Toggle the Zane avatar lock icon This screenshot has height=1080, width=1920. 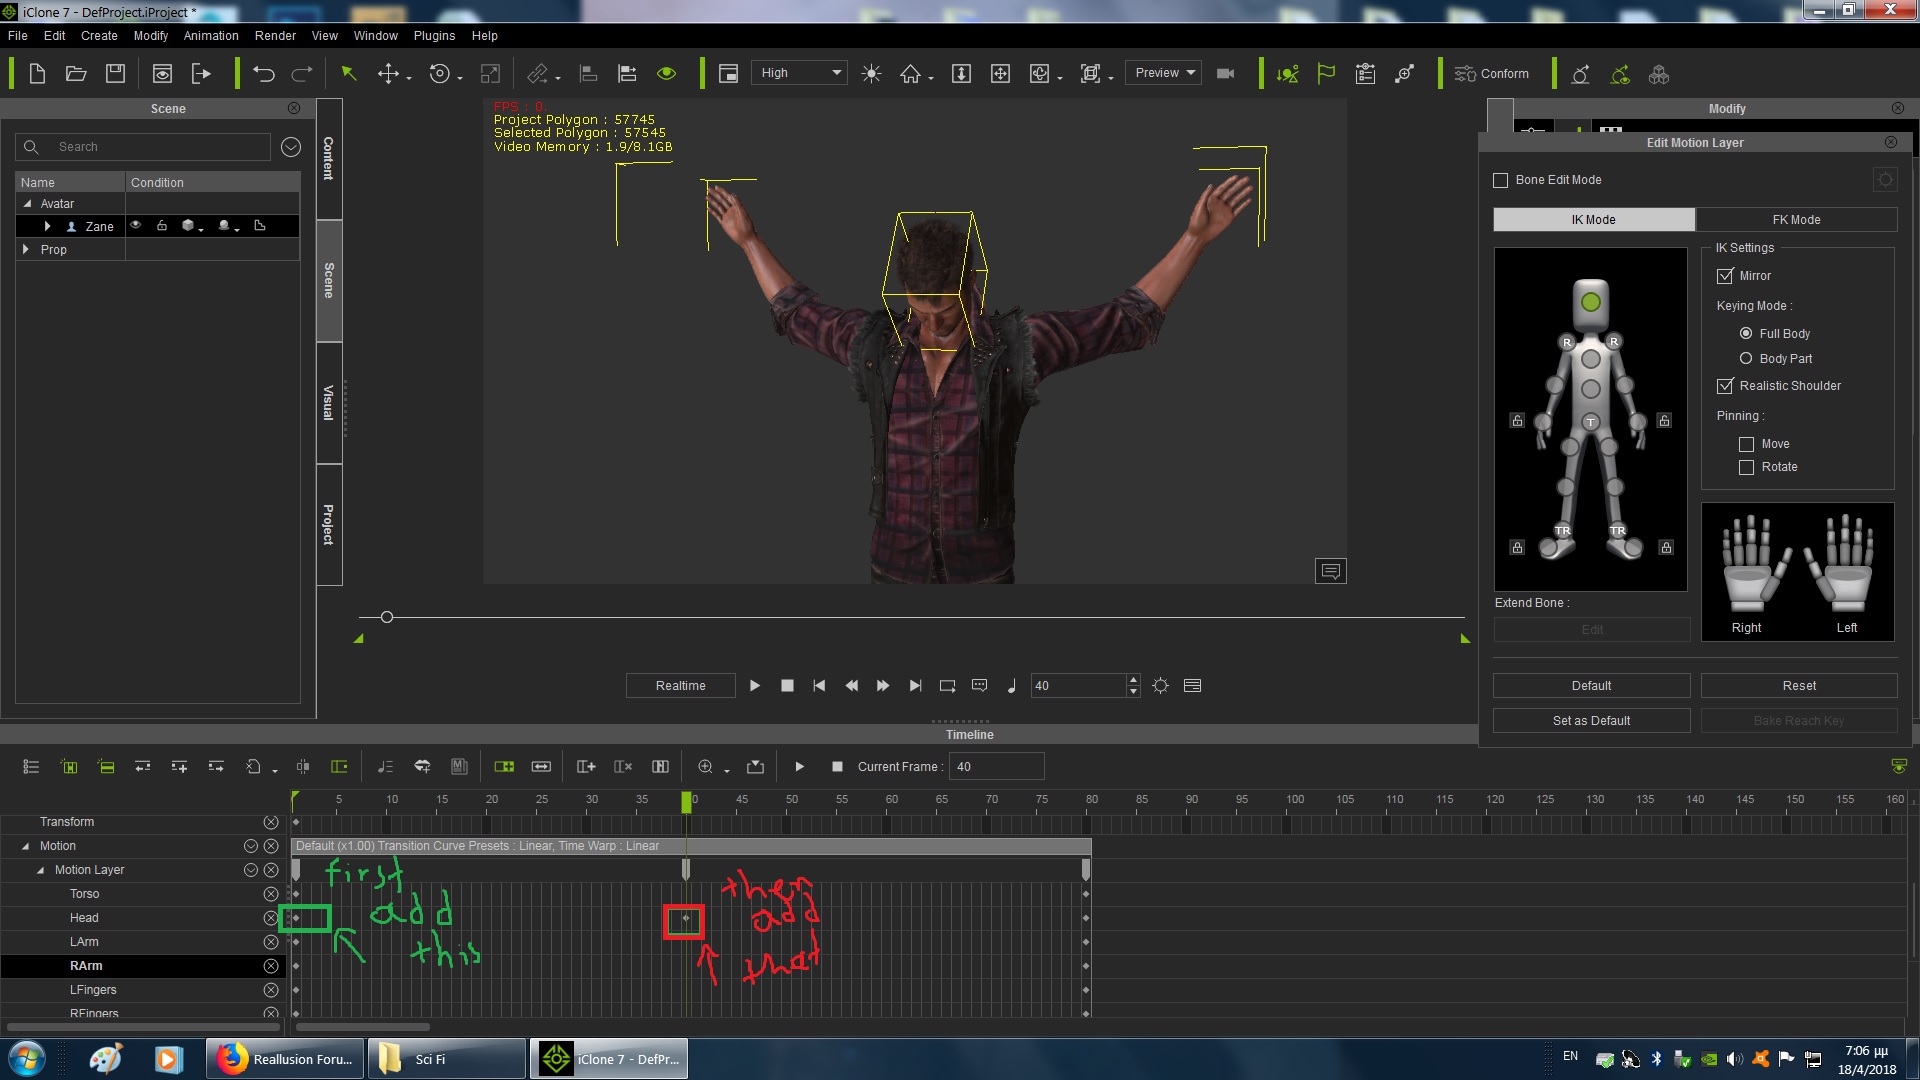(162, 226)
